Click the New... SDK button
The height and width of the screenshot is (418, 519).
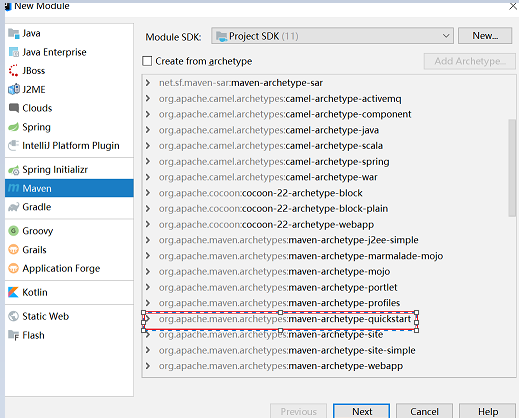point(485,36)
